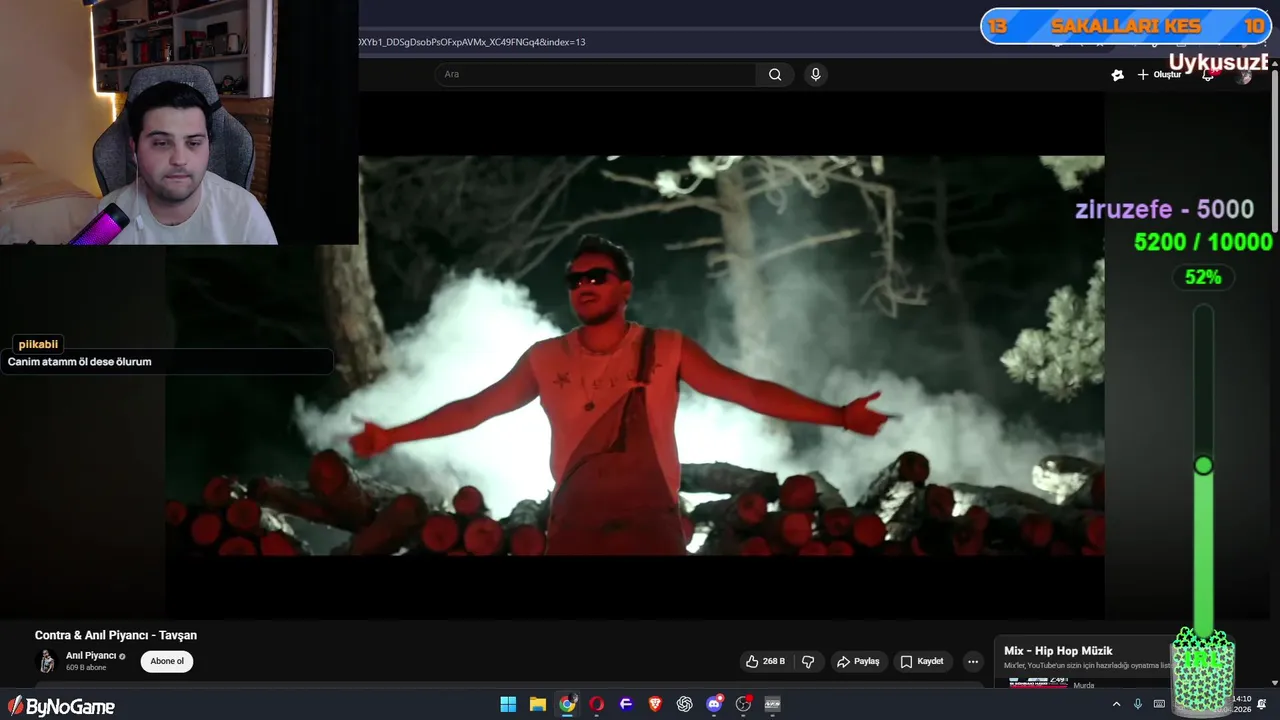
Task: Click the 609 B abone subscriber count
Action: pyautogui.click(x=87, y=668)
